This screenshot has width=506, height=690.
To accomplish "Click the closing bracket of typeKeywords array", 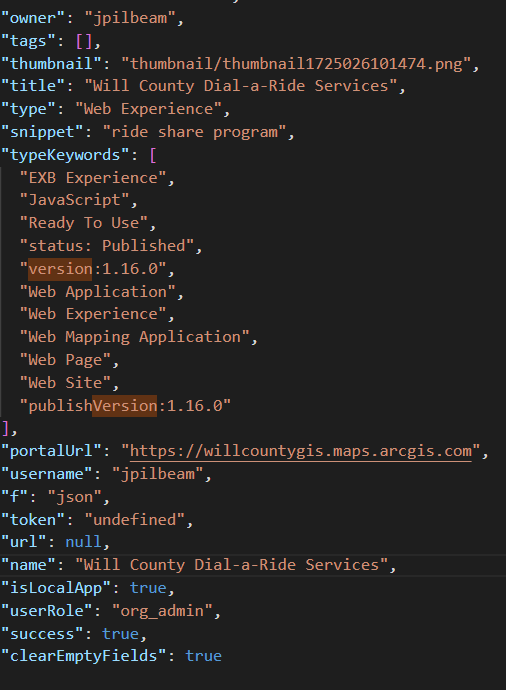I will click(5, 428).
